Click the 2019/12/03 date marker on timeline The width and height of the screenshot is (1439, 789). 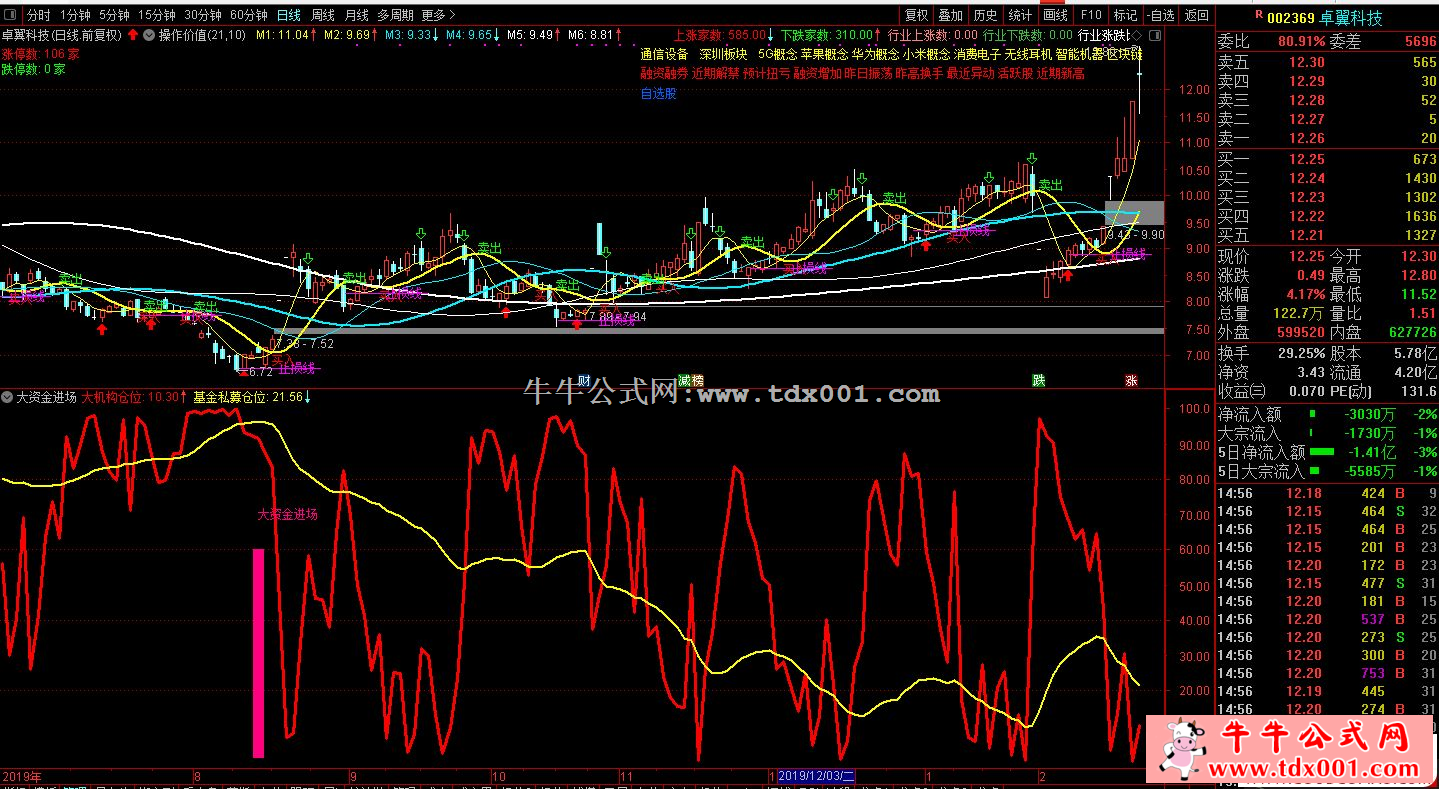(816, 776)
